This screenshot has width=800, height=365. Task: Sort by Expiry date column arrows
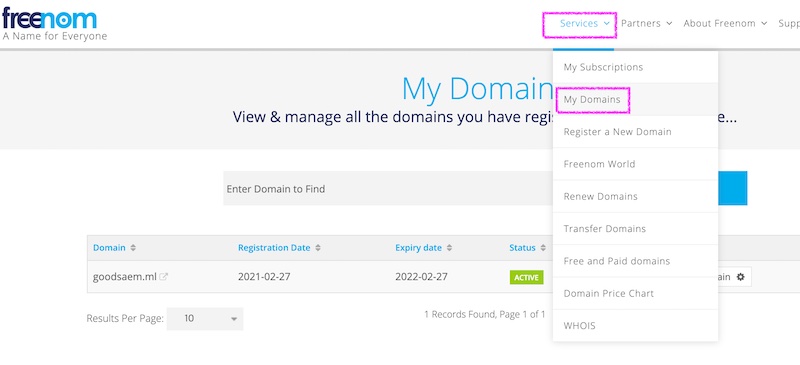coord(449,248)
